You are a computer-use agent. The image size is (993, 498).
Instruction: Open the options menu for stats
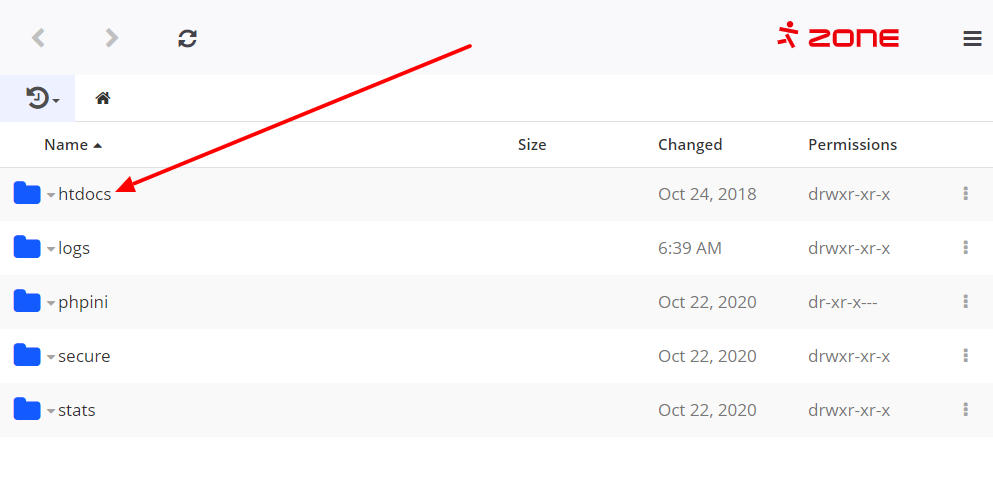[965, 410]
